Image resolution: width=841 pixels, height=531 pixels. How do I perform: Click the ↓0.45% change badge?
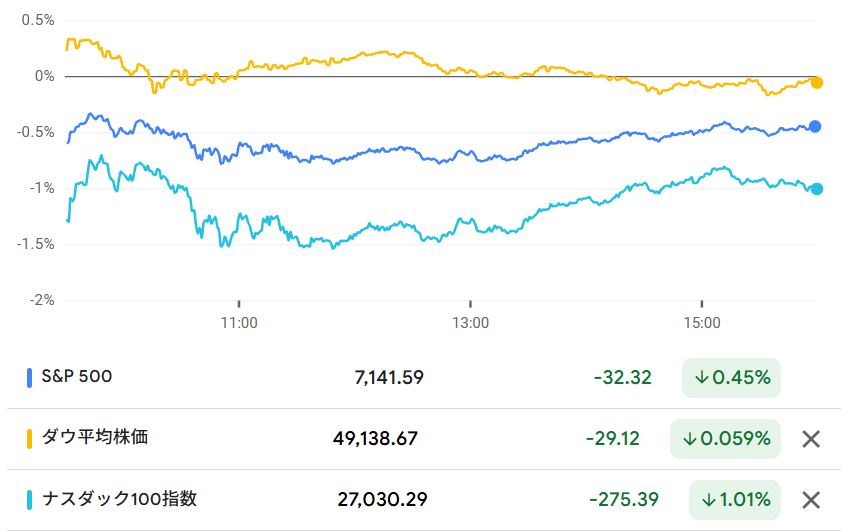[731, 378]
